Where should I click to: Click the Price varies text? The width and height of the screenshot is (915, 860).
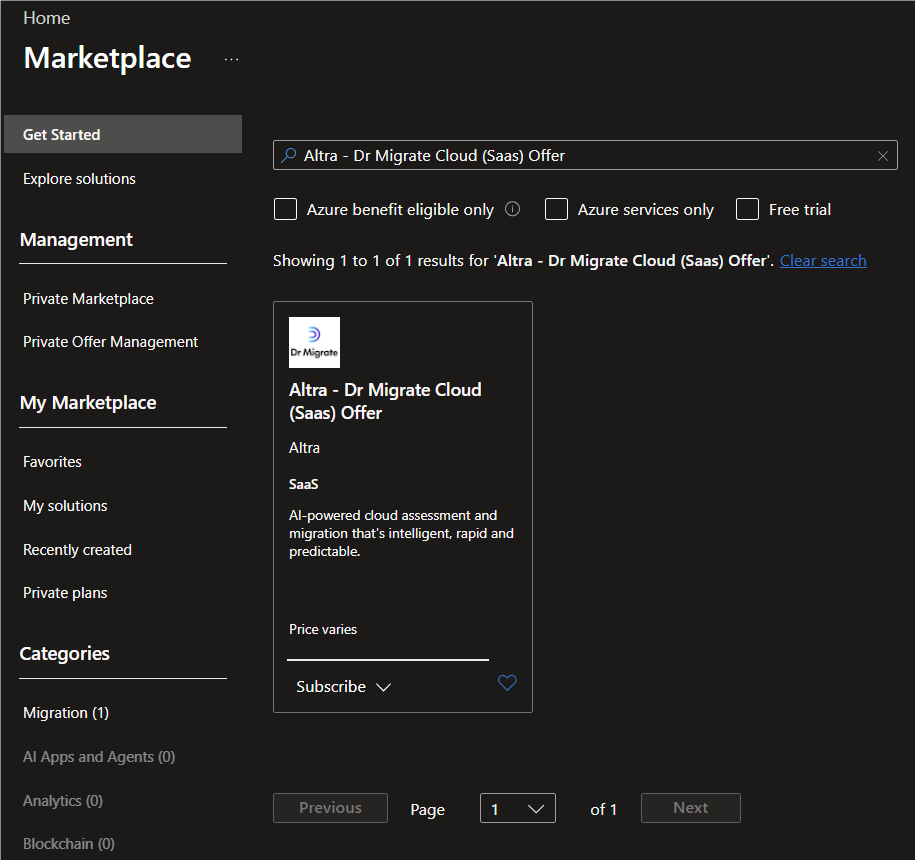click(x=323, y=629)
